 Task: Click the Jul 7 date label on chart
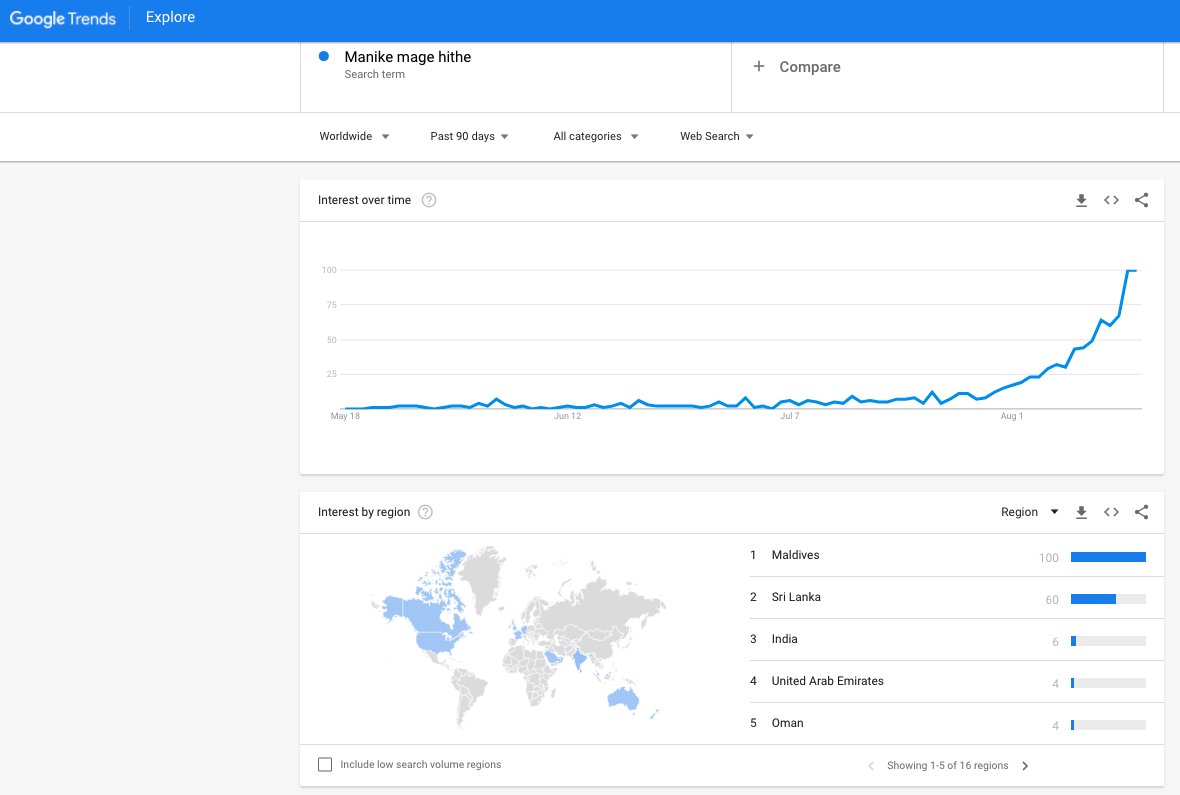789,416
